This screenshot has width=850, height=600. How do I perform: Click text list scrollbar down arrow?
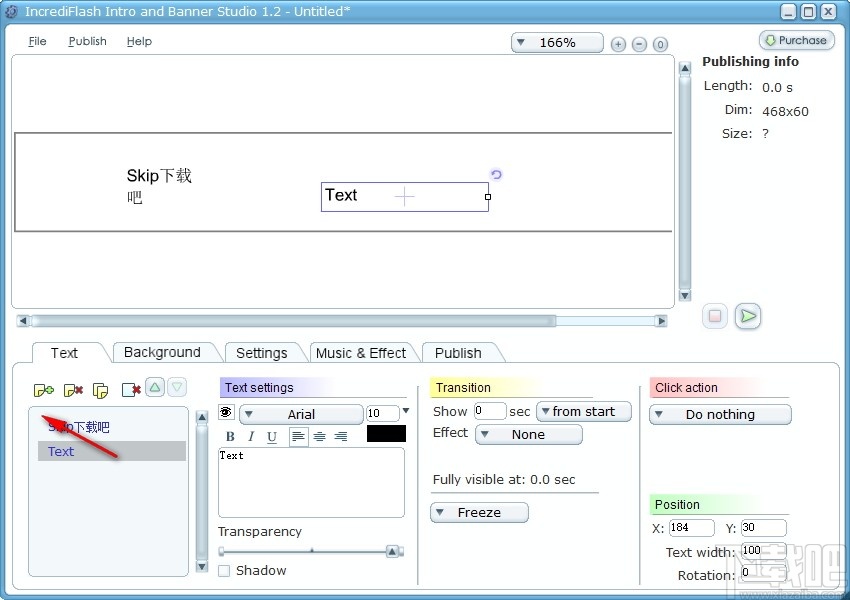[x=202, y=566]
